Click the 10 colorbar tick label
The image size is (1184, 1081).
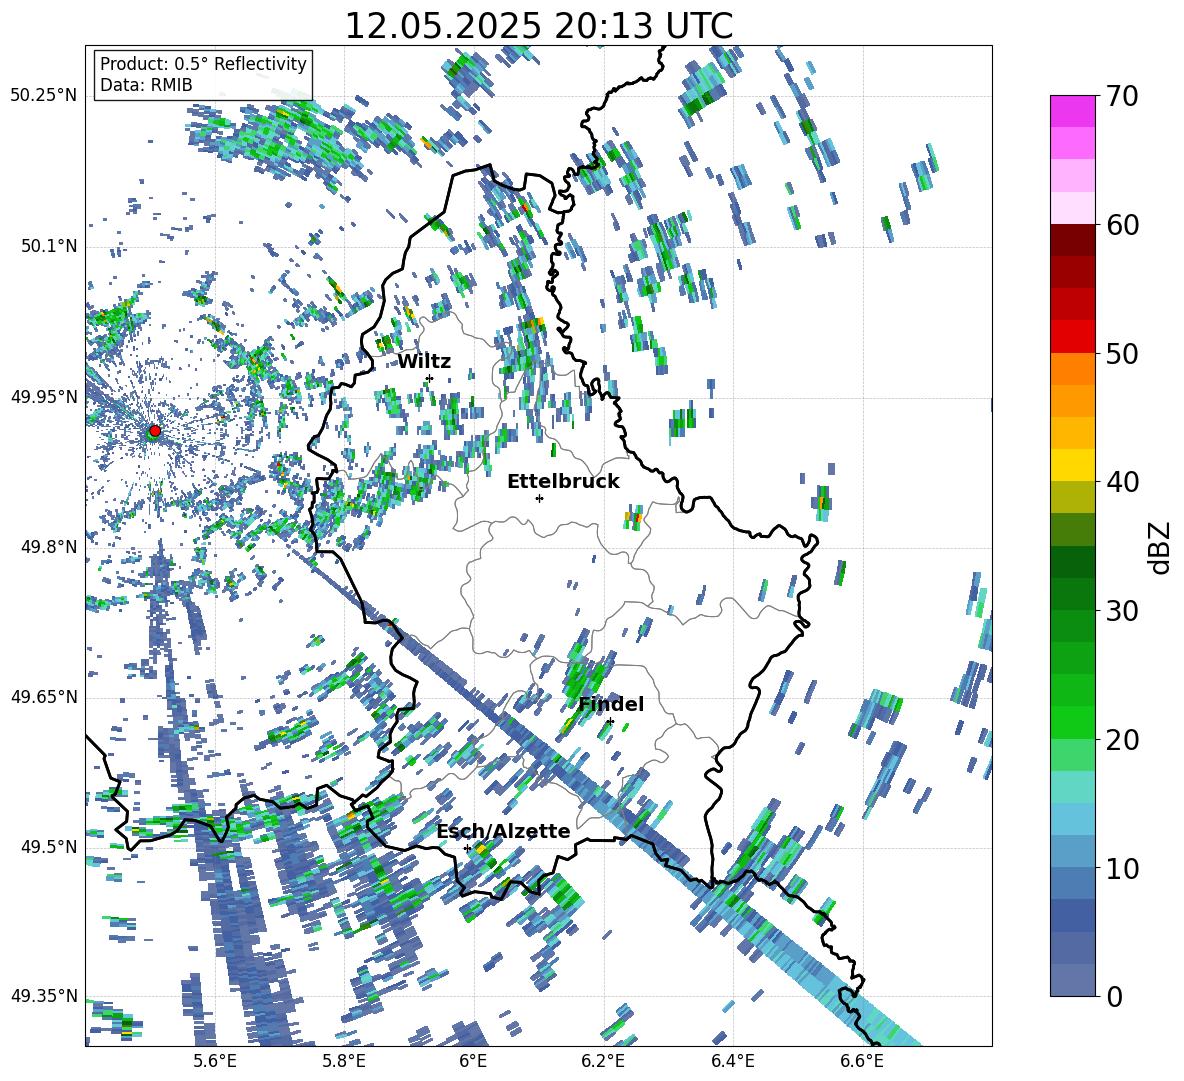pos(1122,868)
